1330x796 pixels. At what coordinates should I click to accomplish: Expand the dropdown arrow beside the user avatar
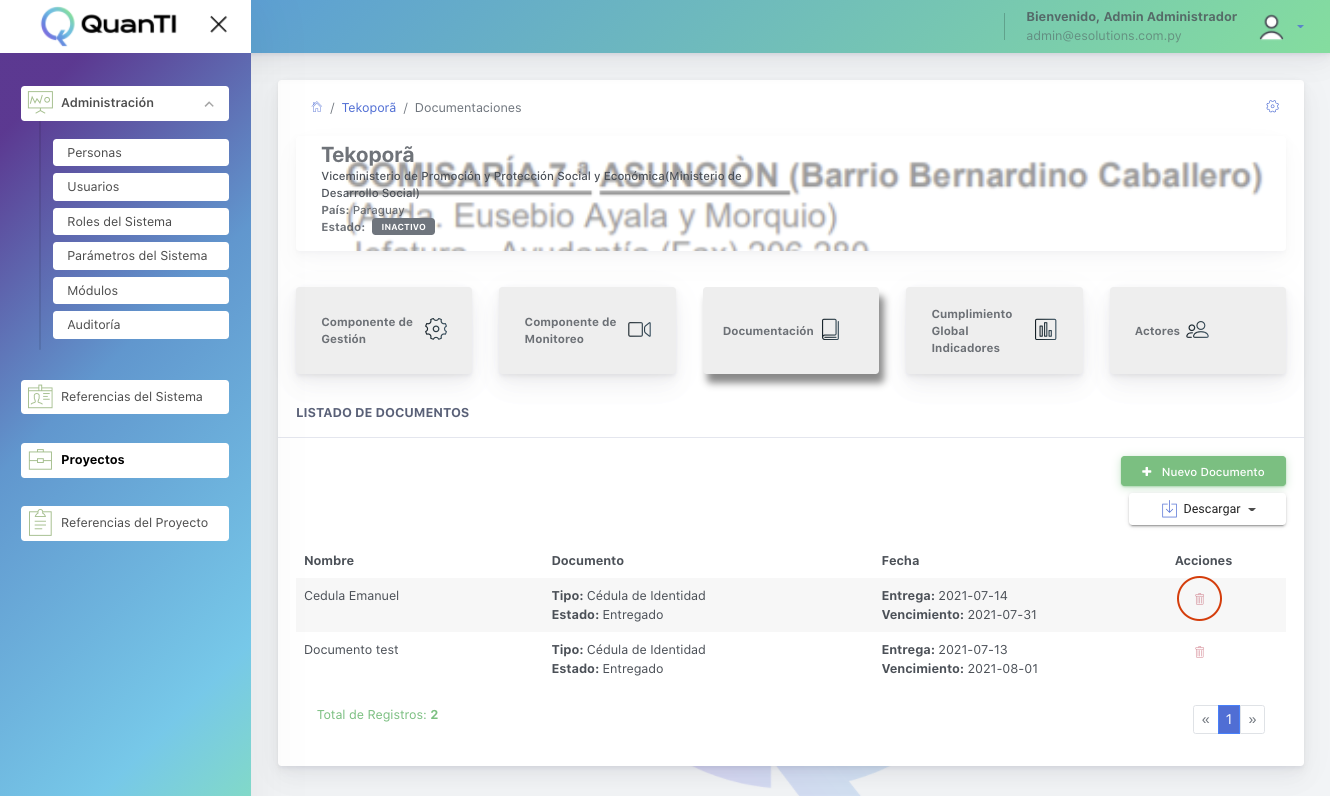[1300, 27]
